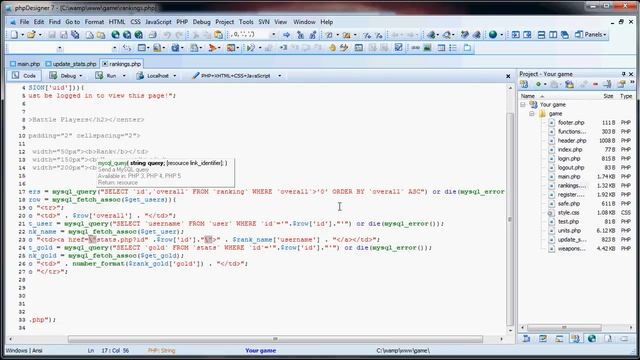Viewport: 640px width, 360px height.
Task: Open the symbols combo box dropdown arrow
Action: (273, 35)
